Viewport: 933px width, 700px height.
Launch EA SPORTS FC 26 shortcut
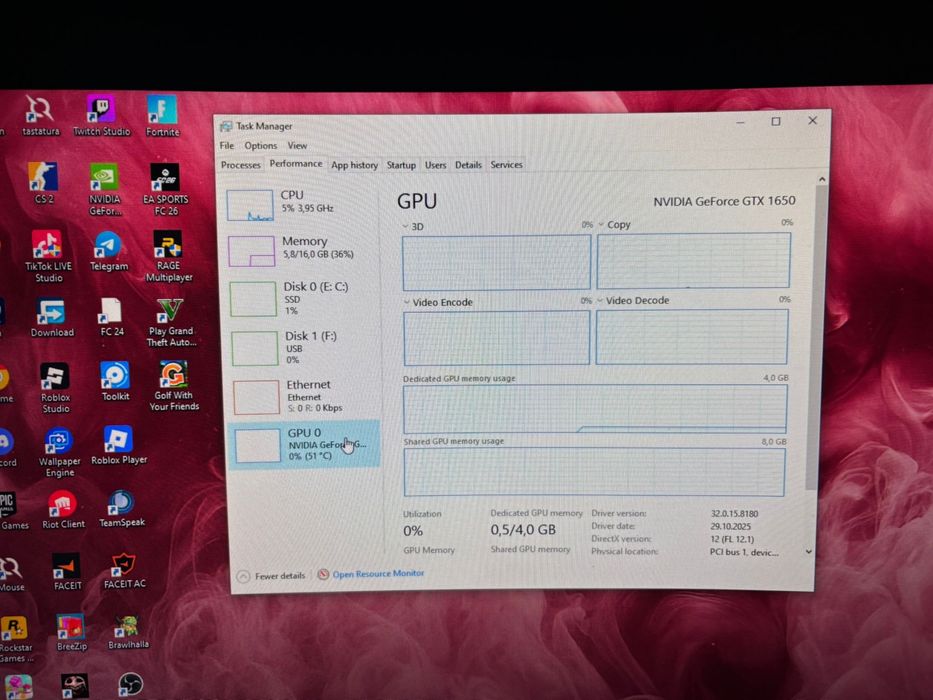(165, 189)
